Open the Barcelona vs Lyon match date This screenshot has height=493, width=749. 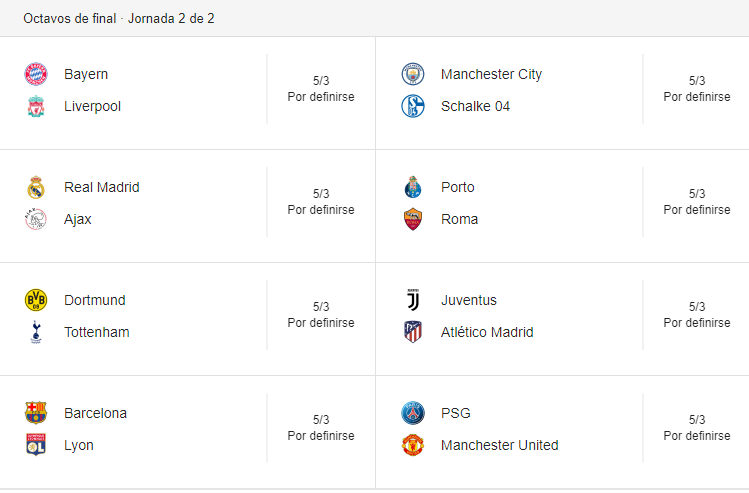click(321, 420)
